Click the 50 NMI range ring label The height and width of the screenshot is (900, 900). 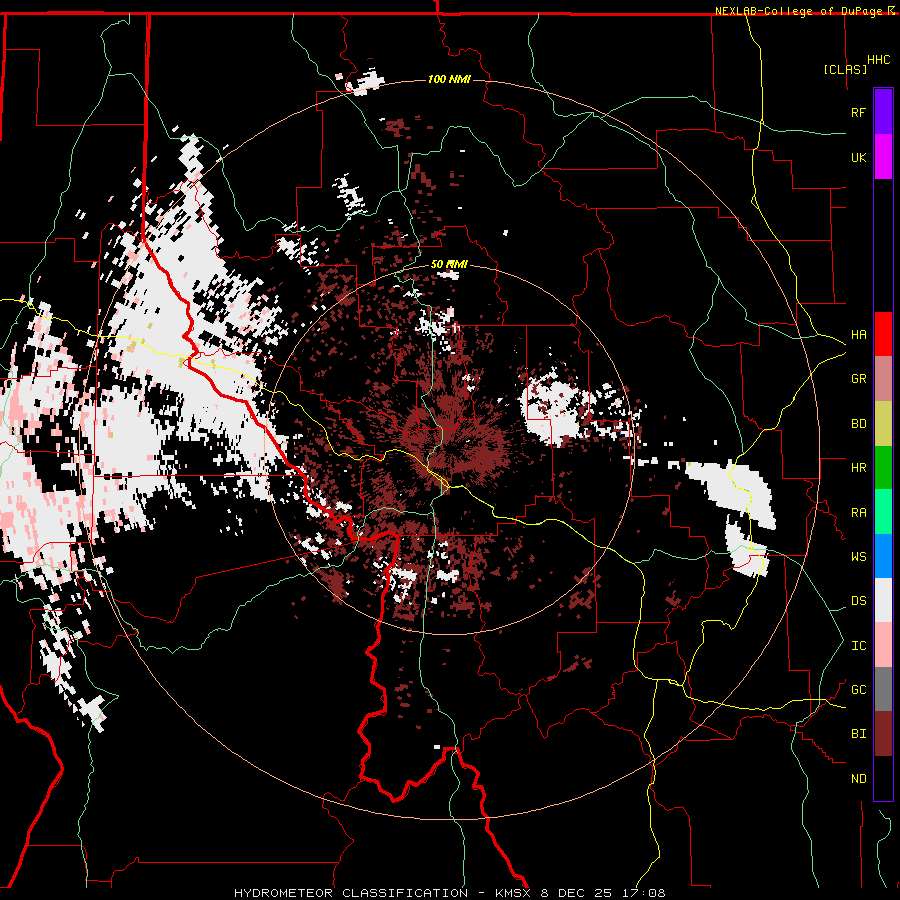pyautogui.click(x=449, y=264)
